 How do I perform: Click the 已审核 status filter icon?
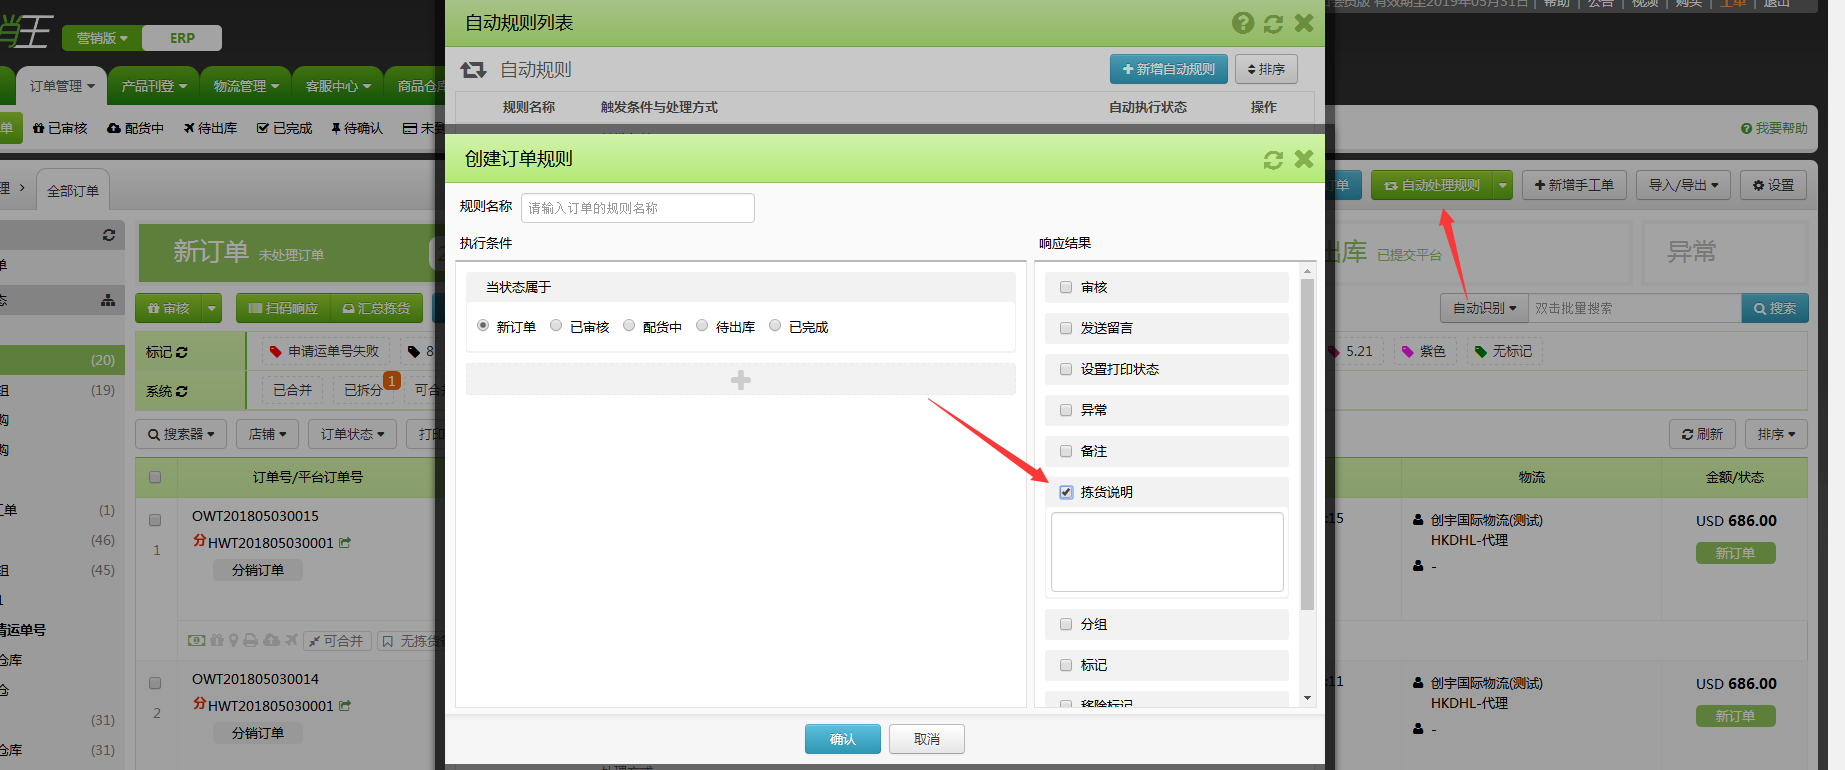pos(38,128)
